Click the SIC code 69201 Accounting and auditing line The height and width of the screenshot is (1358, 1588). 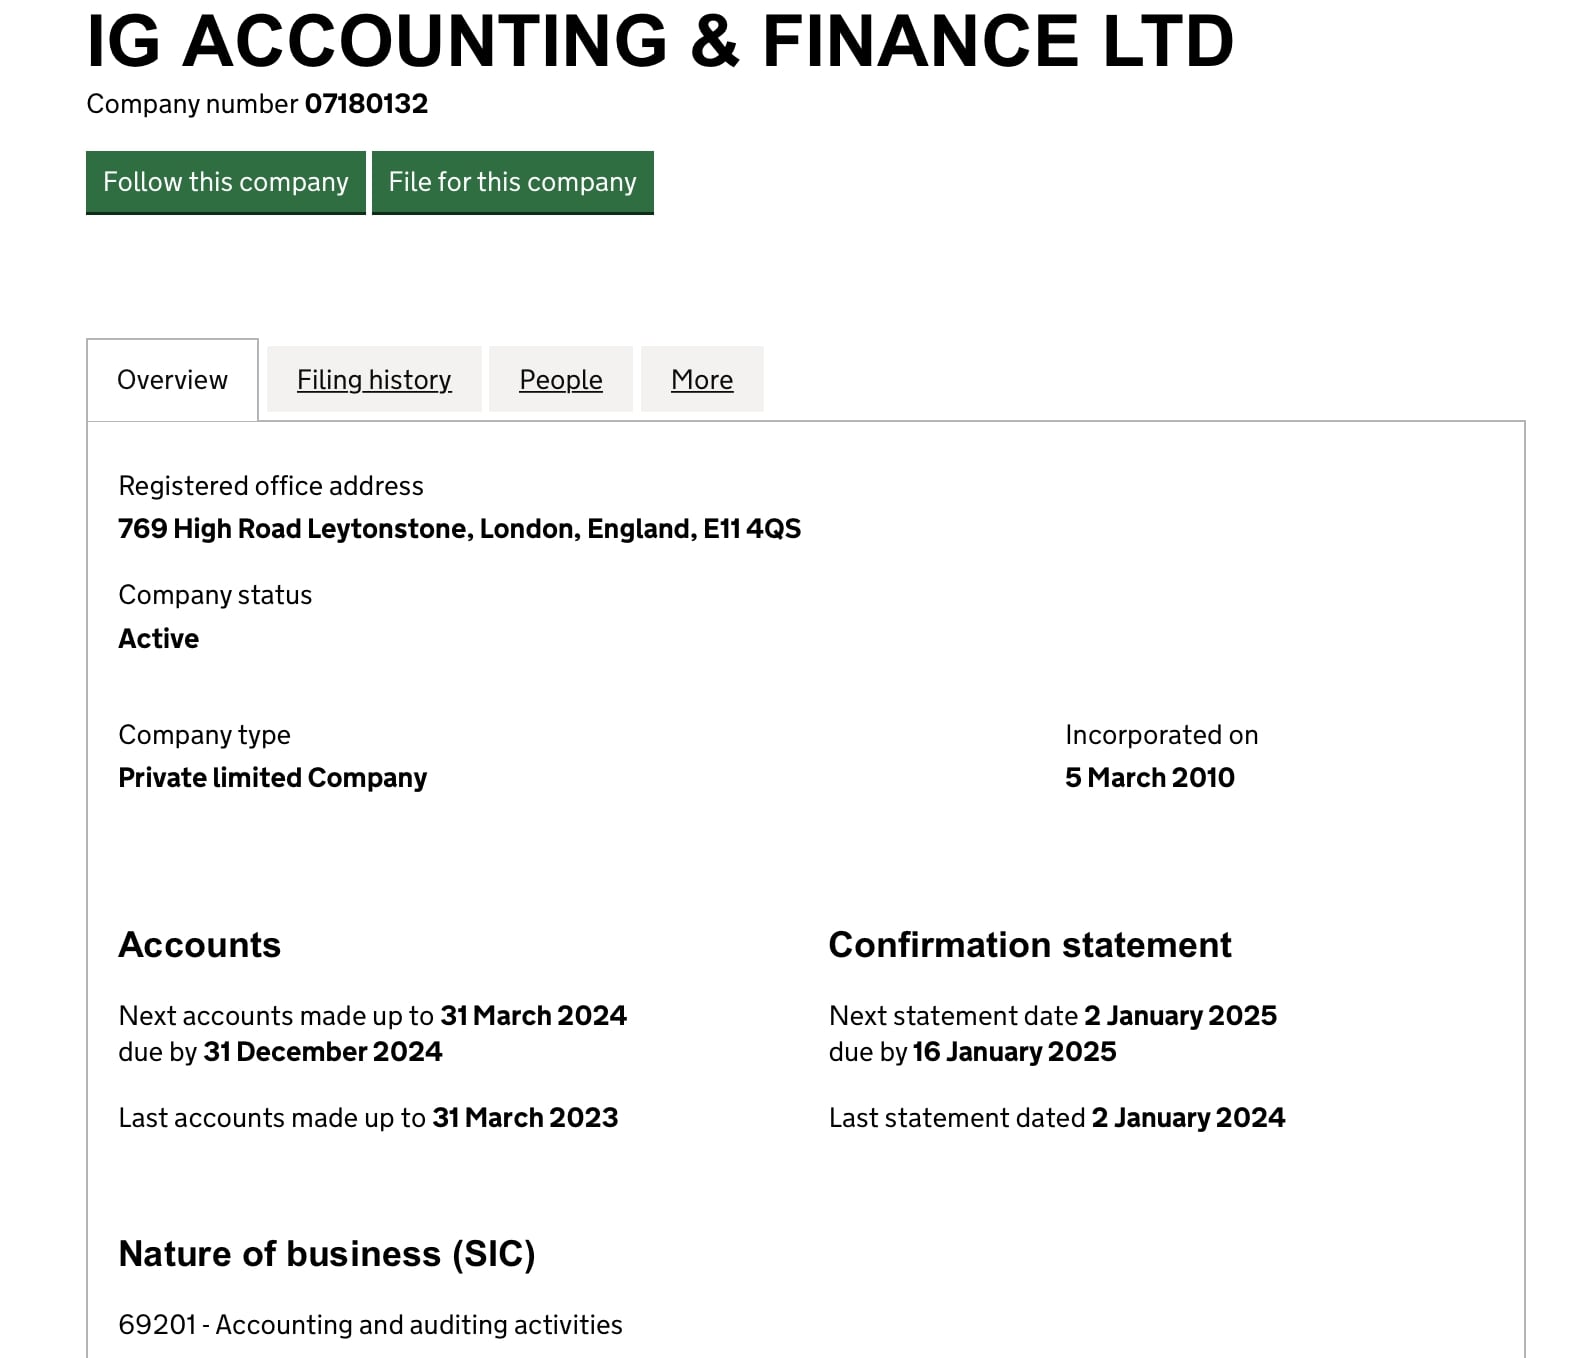(370, 1325)
